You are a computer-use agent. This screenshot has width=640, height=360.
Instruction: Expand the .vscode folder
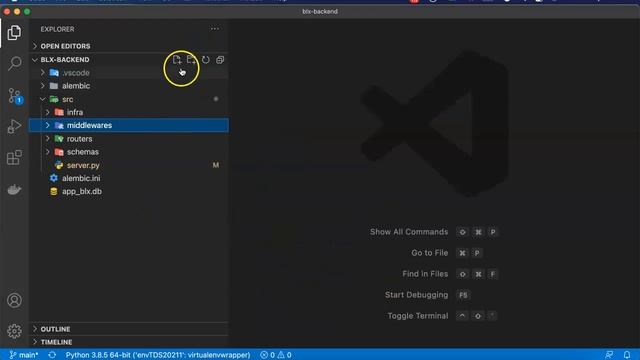[129, 73]
